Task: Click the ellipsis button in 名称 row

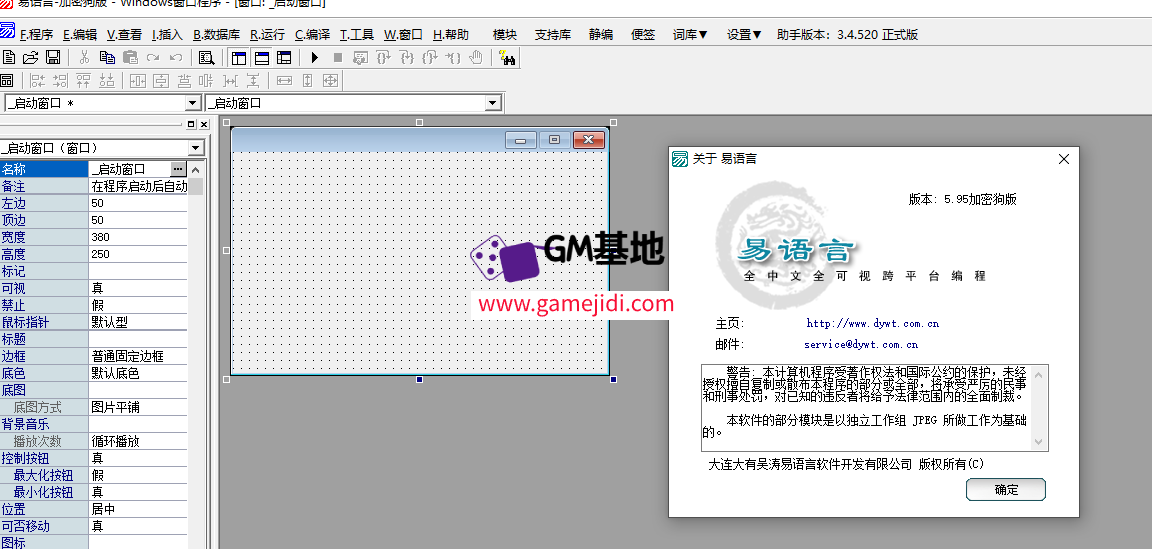Action: click(178, 169)
